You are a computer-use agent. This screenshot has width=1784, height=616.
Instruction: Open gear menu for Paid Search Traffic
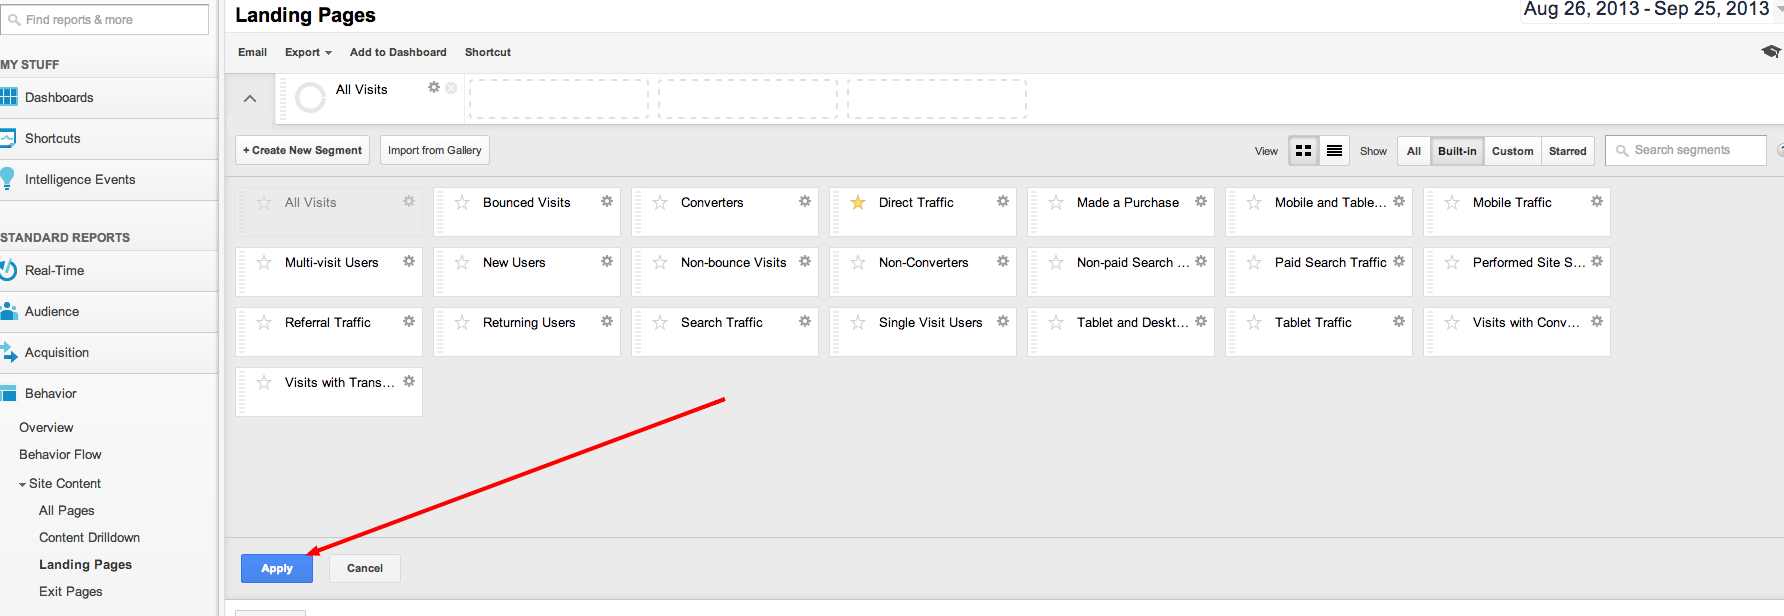[x=1399, y=261]
